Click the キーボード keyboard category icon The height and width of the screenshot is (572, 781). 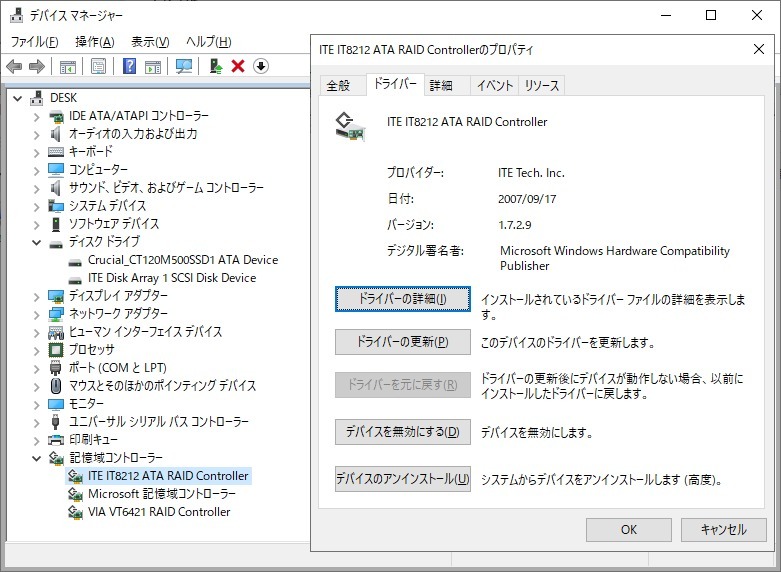click(56, 152)
